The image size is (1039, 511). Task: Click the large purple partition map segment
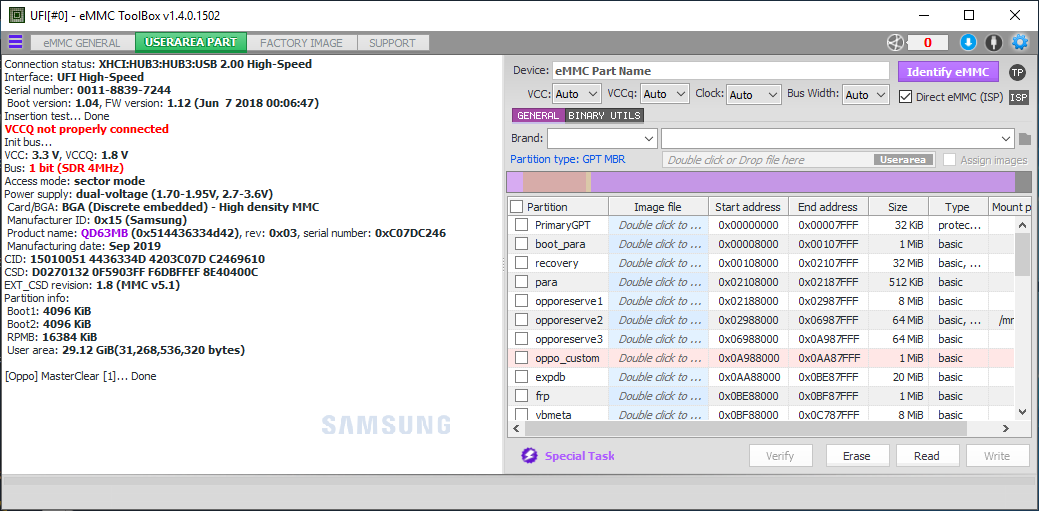tap(802, 182)
